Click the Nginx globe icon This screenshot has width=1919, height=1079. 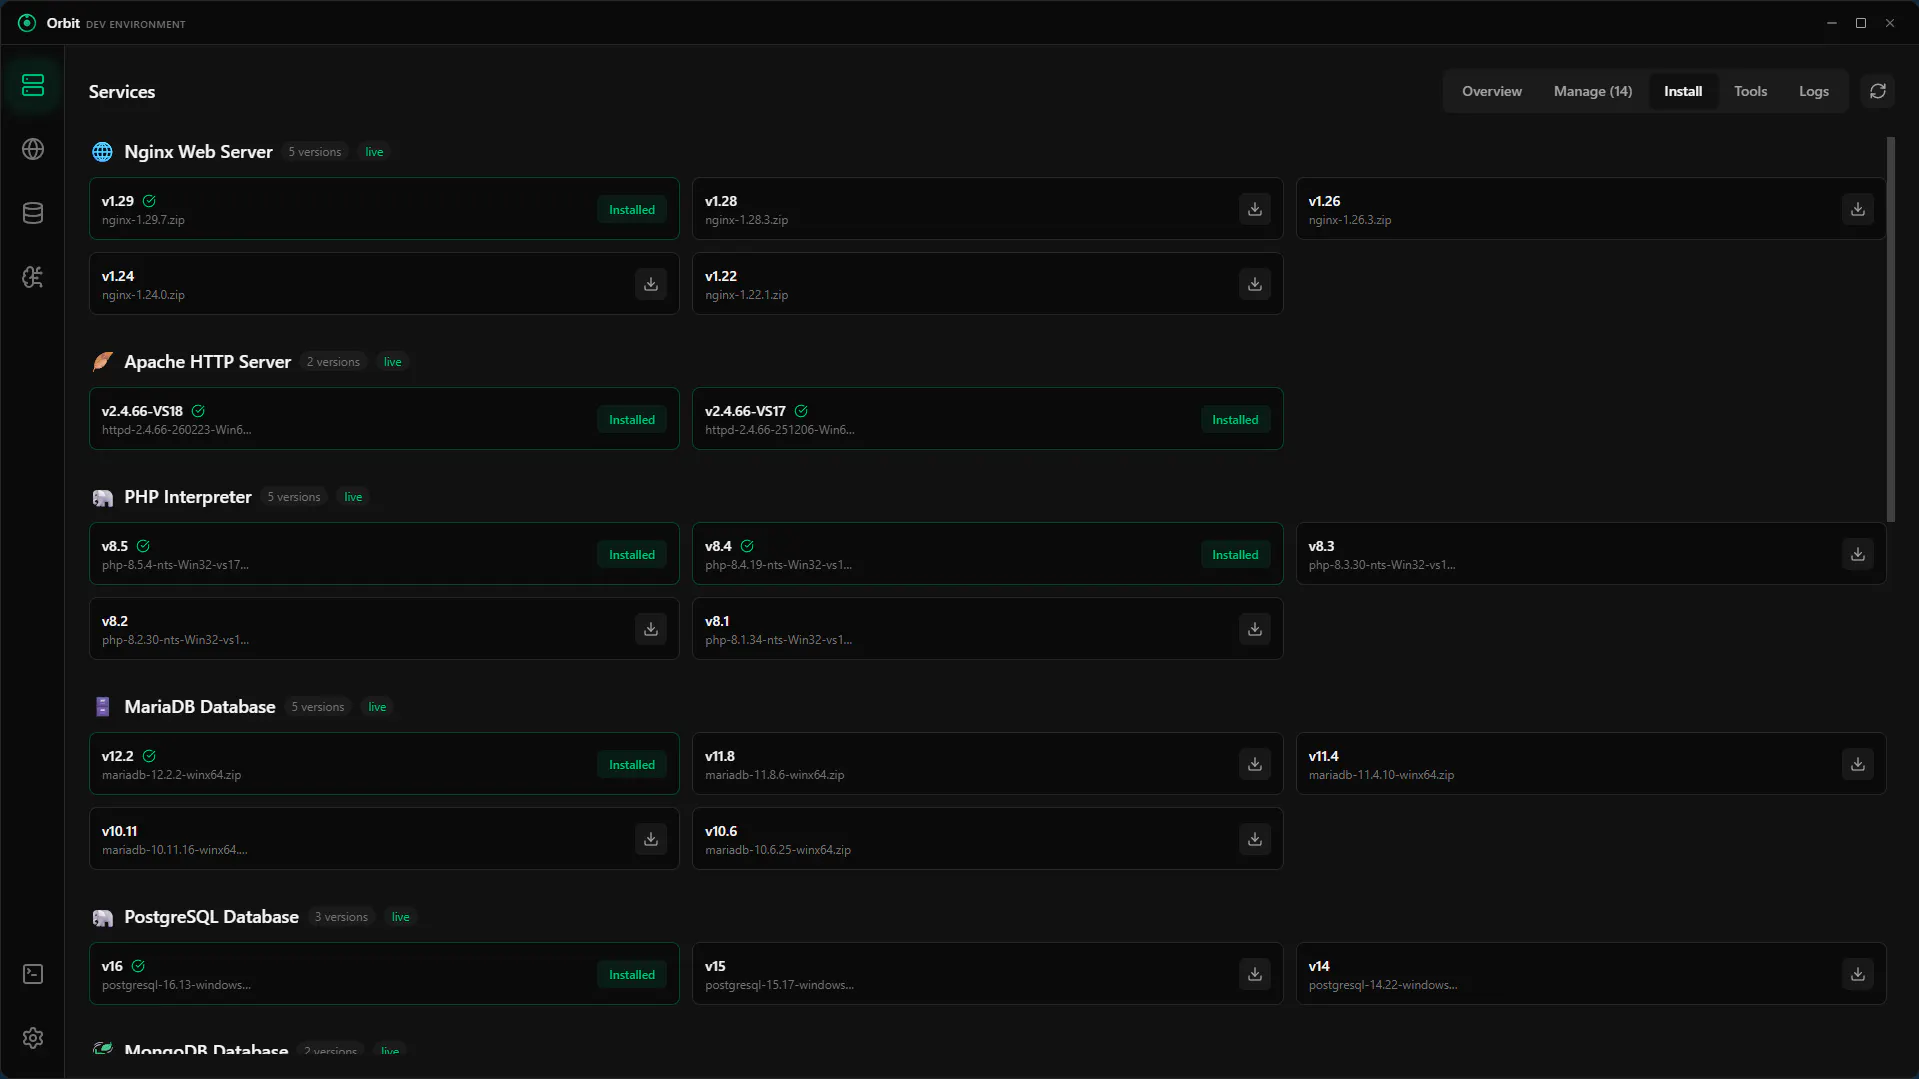tap(102, 152)
